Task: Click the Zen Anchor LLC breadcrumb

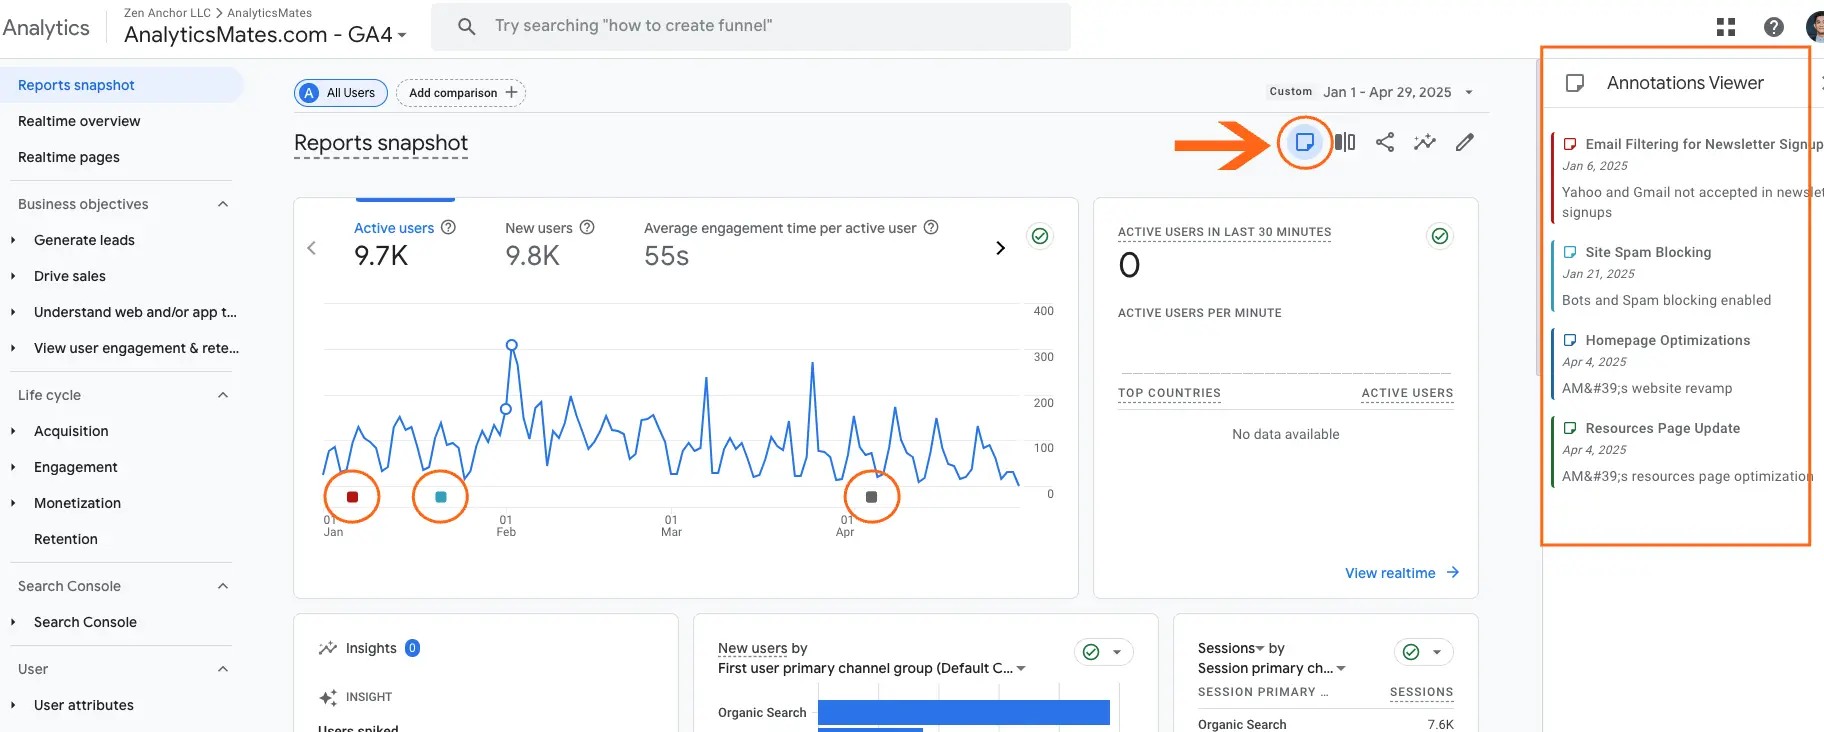Action: click(x=167, y=13)
